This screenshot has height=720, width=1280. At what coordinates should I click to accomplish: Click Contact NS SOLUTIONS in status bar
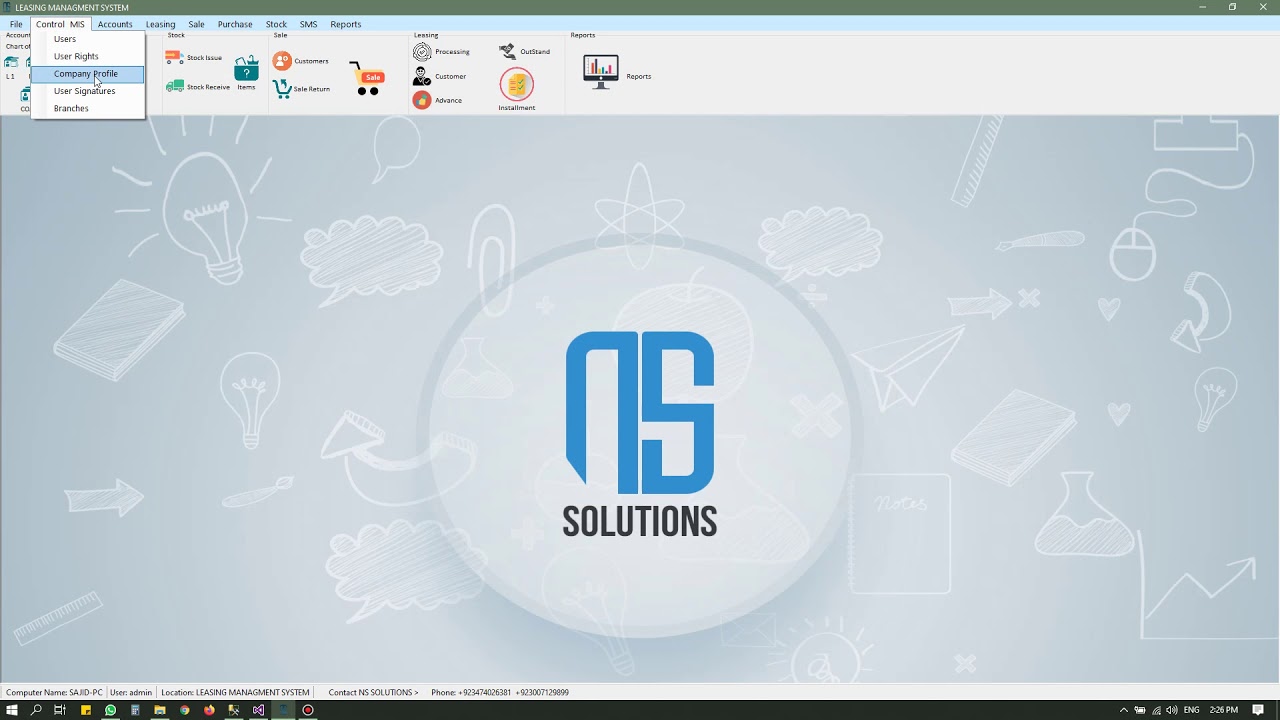point(373,692)
